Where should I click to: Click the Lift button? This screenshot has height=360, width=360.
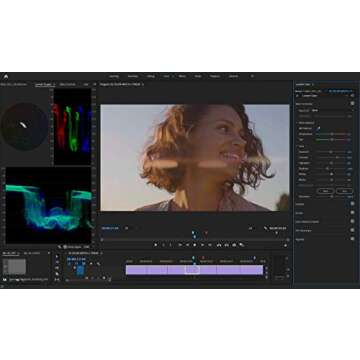[219, 245]
